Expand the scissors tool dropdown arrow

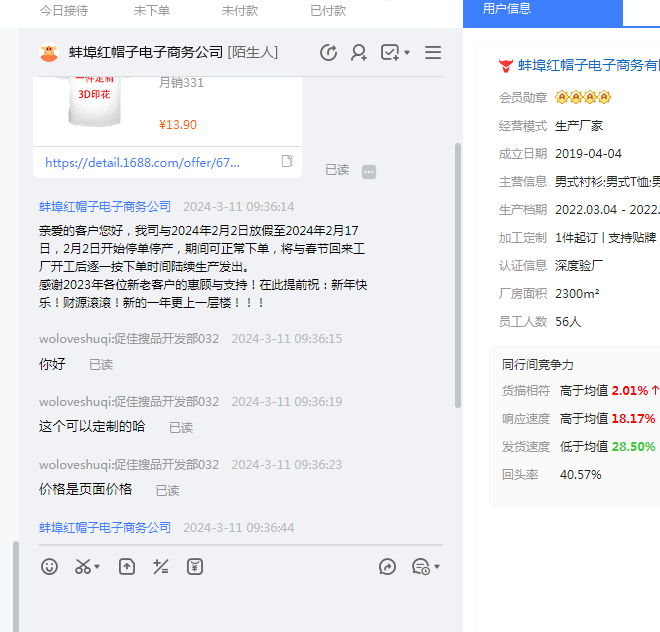97,568
